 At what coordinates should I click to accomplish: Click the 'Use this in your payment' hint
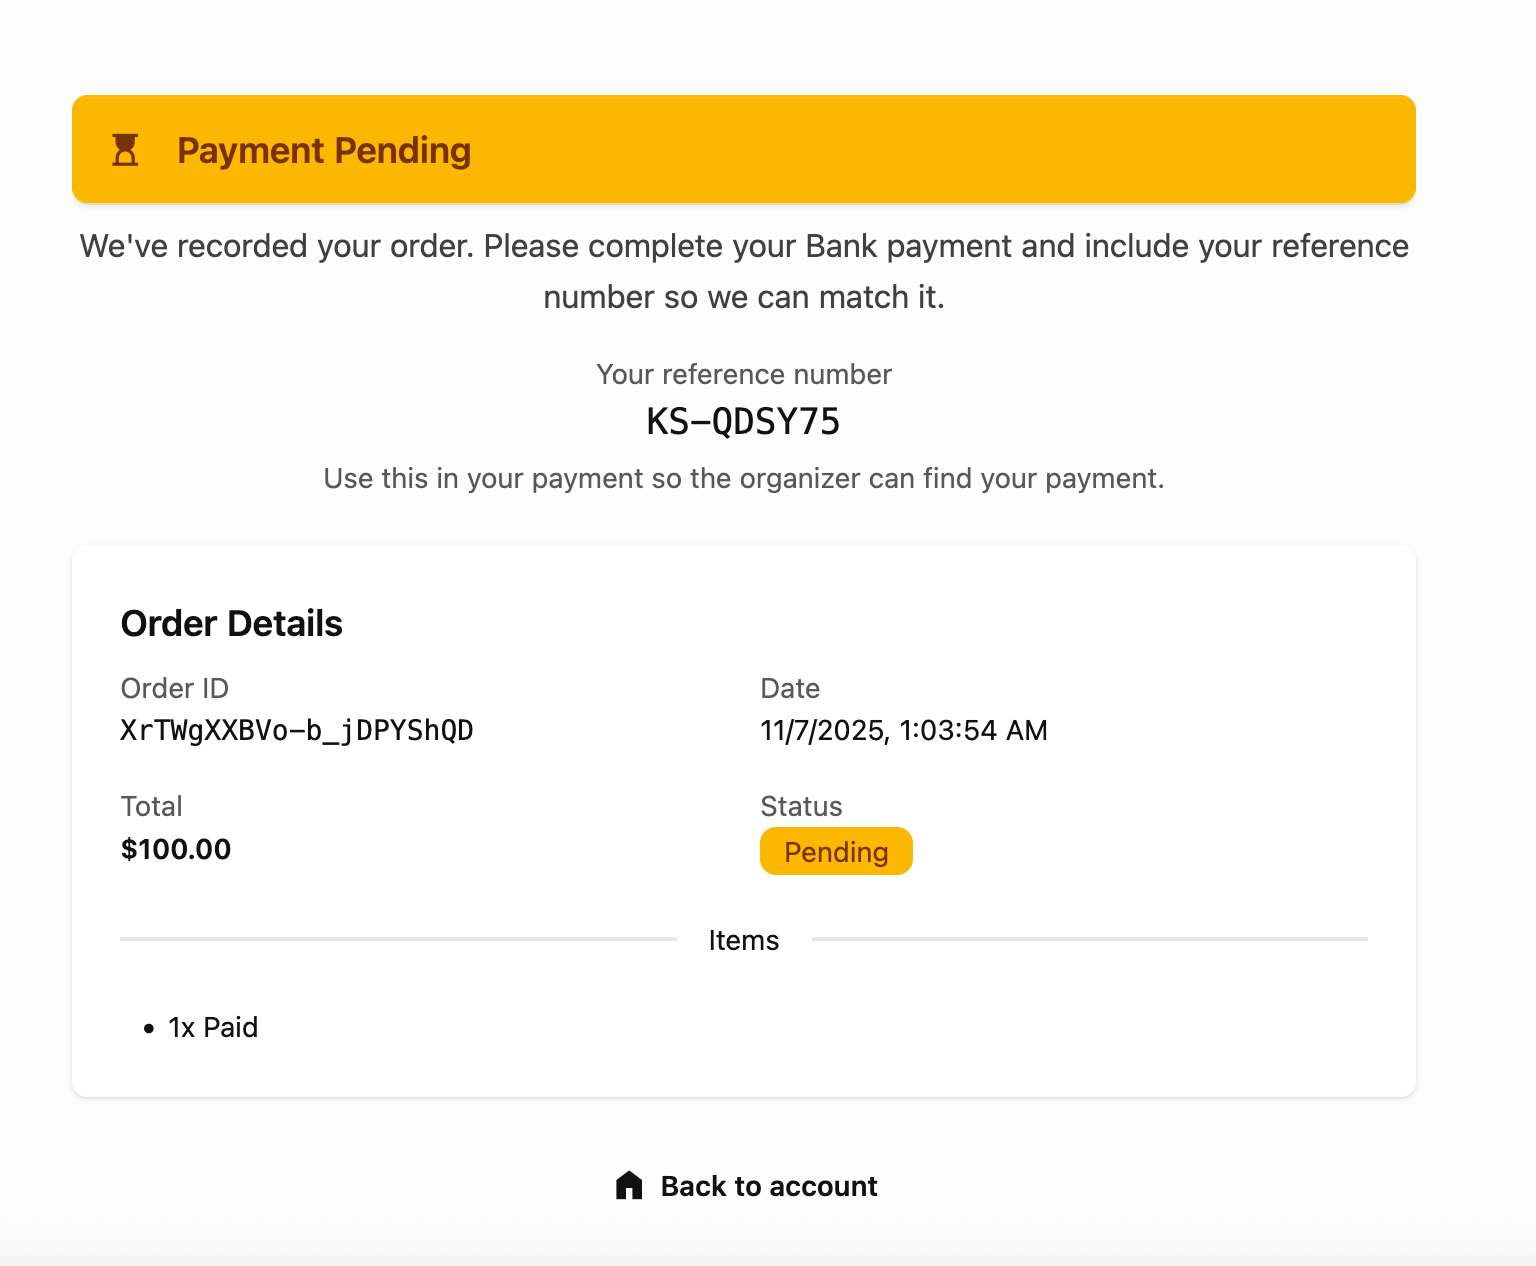pos(743,479)
